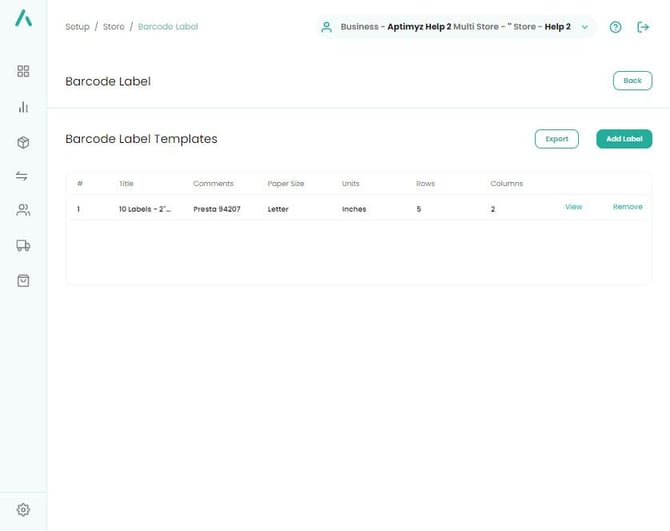Open the shopping bag icon
Viewport: 670px width, 531px height.
click(x=23, y=280)
